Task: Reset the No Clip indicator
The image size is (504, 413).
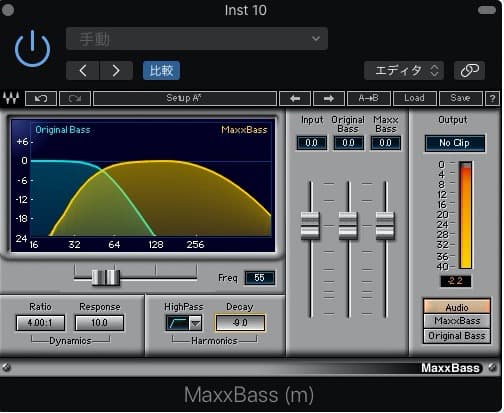Action: (x=454, y=143)
